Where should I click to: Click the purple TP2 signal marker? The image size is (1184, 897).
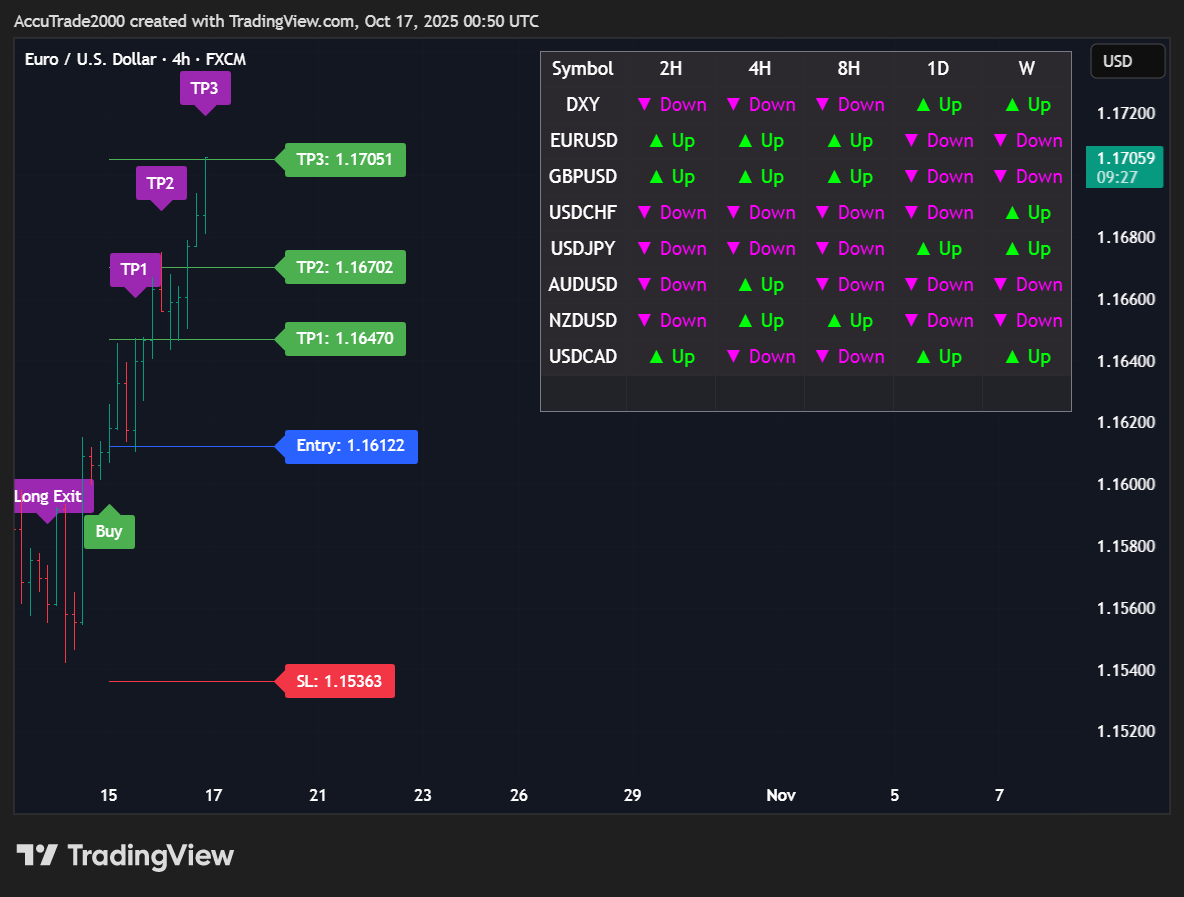pos(160,183)
